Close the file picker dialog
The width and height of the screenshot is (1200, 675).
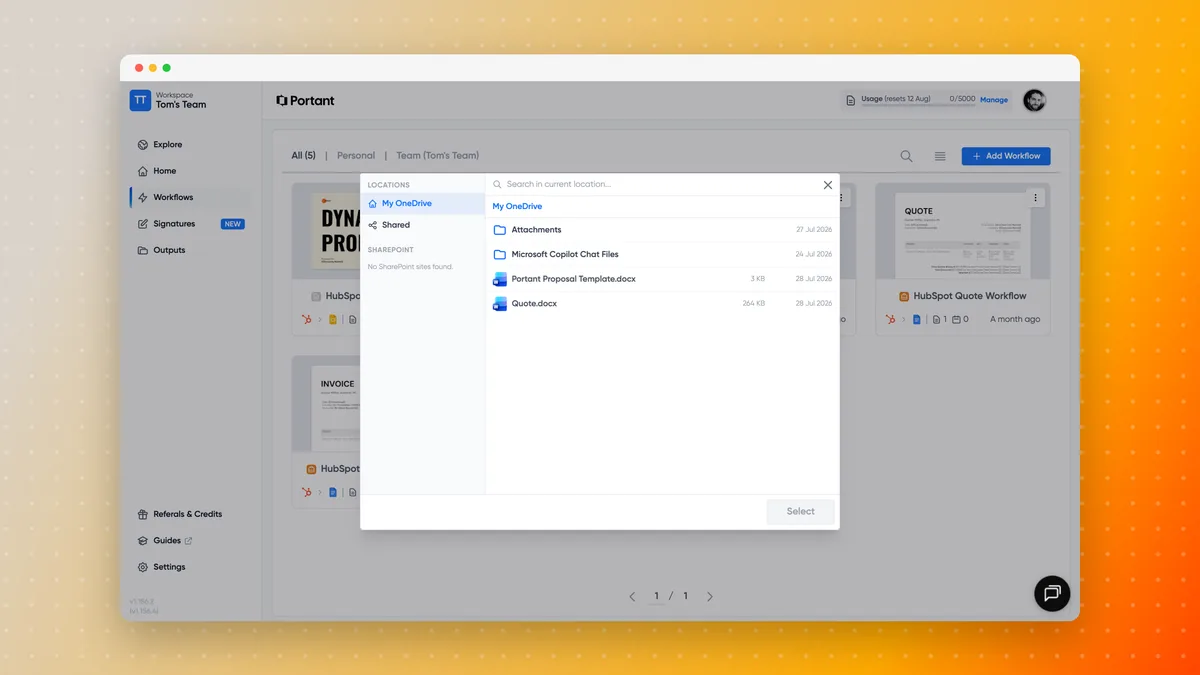828,185
